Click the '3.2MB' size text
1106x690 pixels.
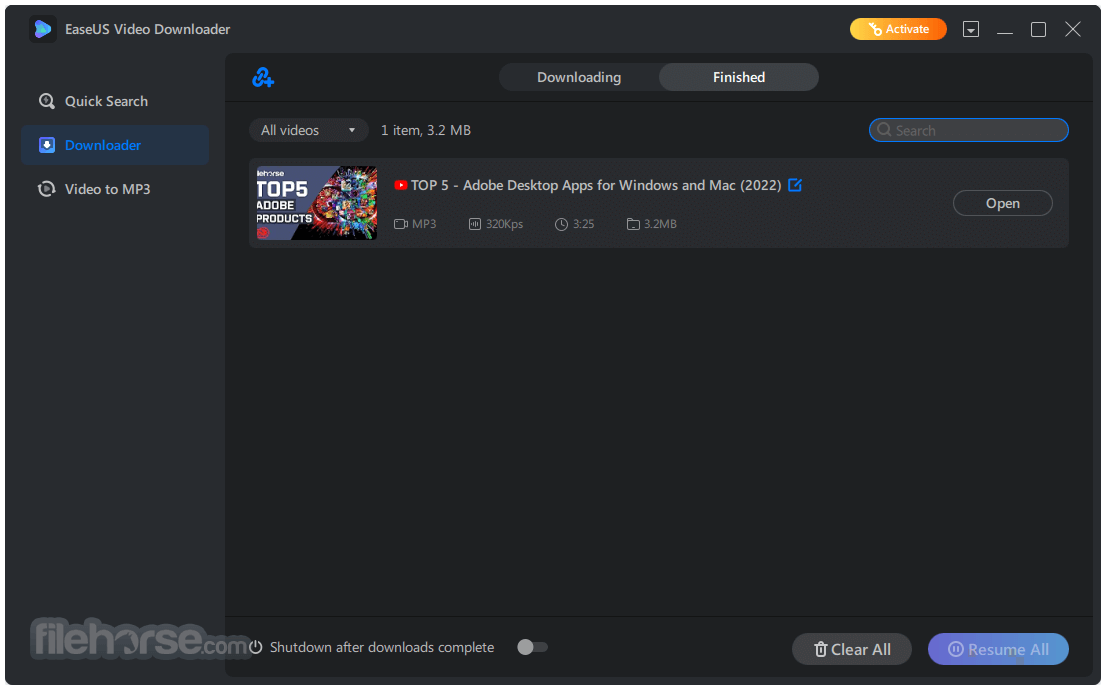[x=660, y=224]
